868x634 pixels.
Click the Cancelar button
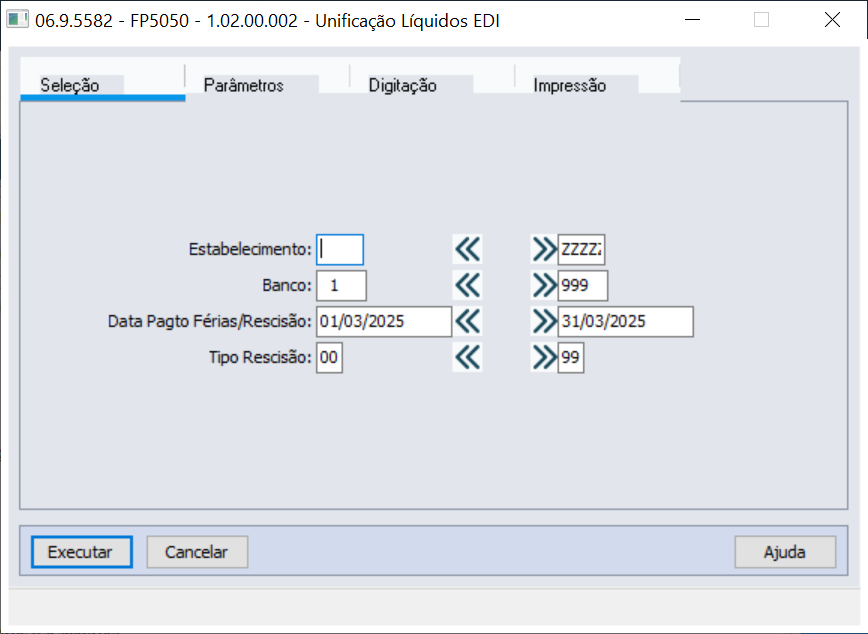click(x=197, y=551)
